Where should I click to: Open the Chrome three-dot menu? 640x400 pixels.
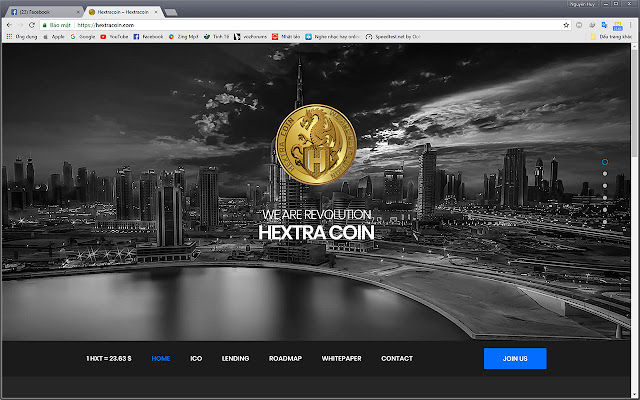pyautogui.click(x=631, y=25)
